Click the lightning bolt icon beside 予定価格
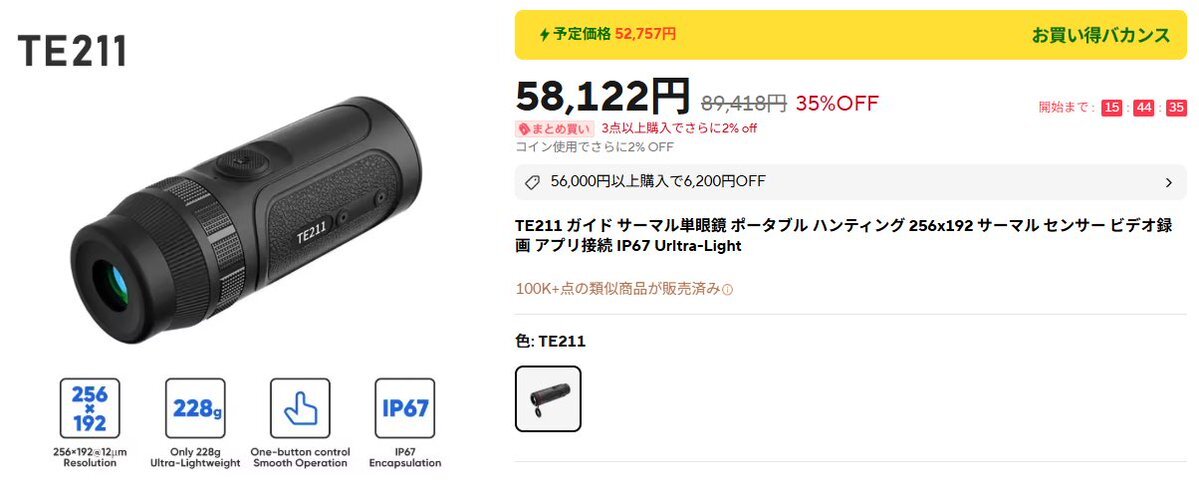This screenshot has height=492, width=1199. (x=544, y=34)
